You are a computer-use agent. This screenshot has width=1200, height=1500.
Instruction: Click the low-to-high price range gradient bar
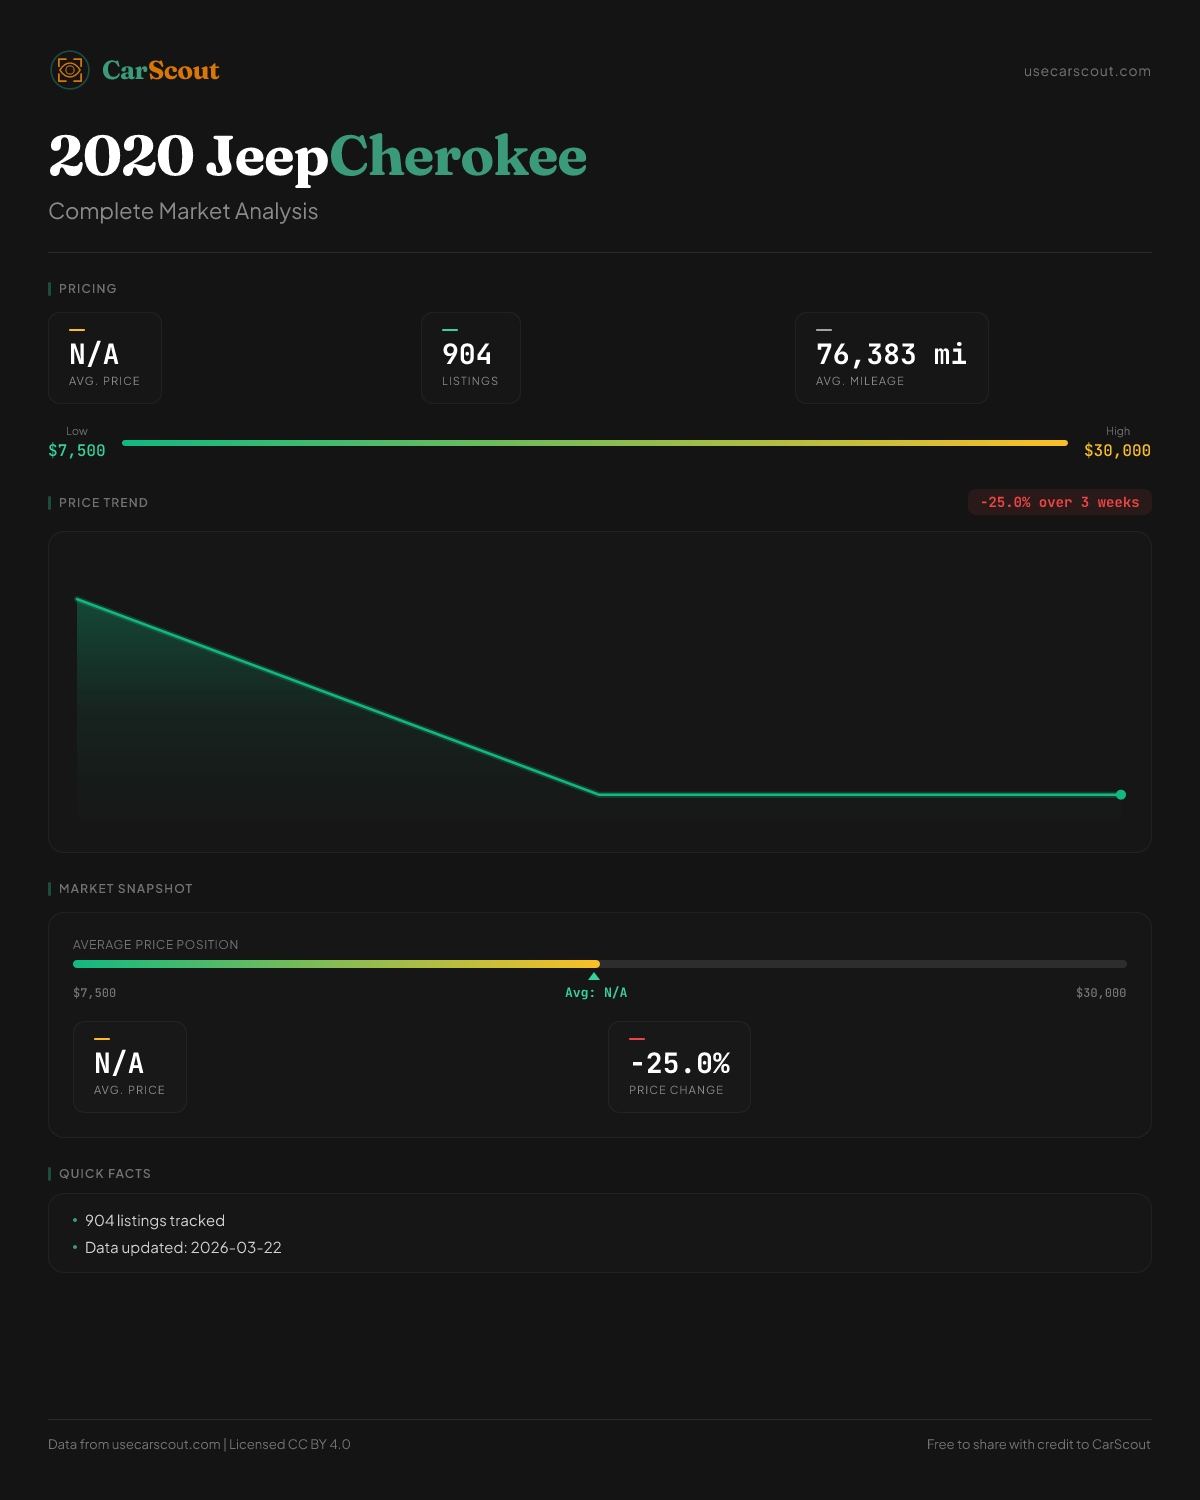click(594, 443)
